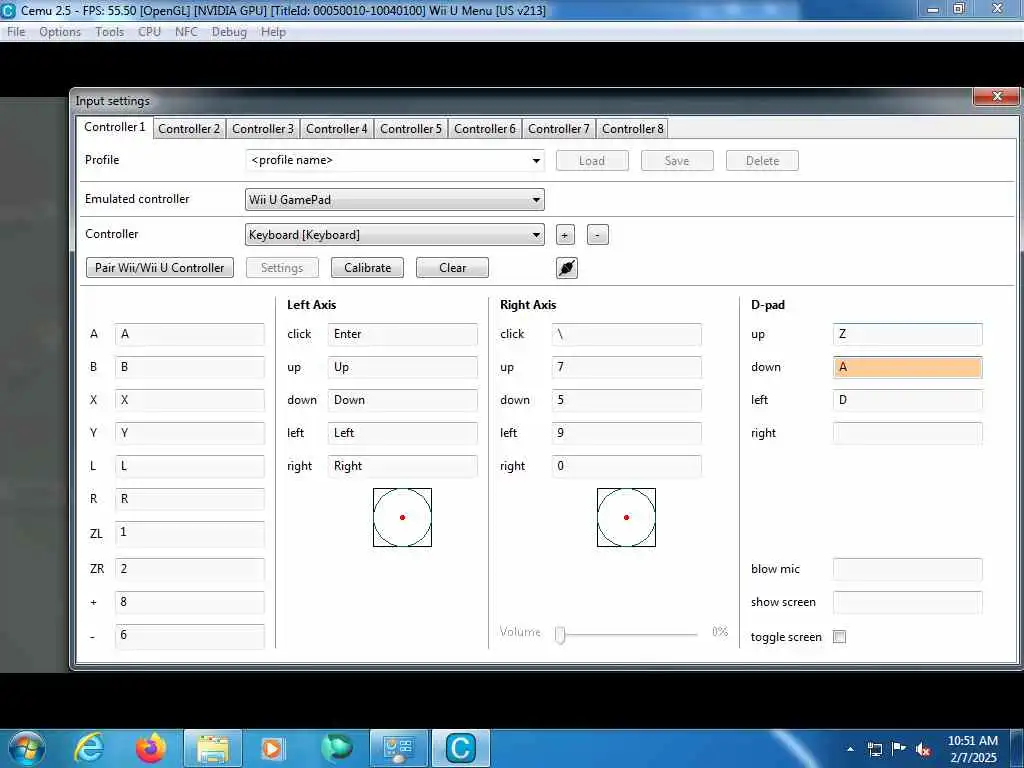Click the network tray icon
Viewport: 1024px width, 768px height.
point(874,749)
